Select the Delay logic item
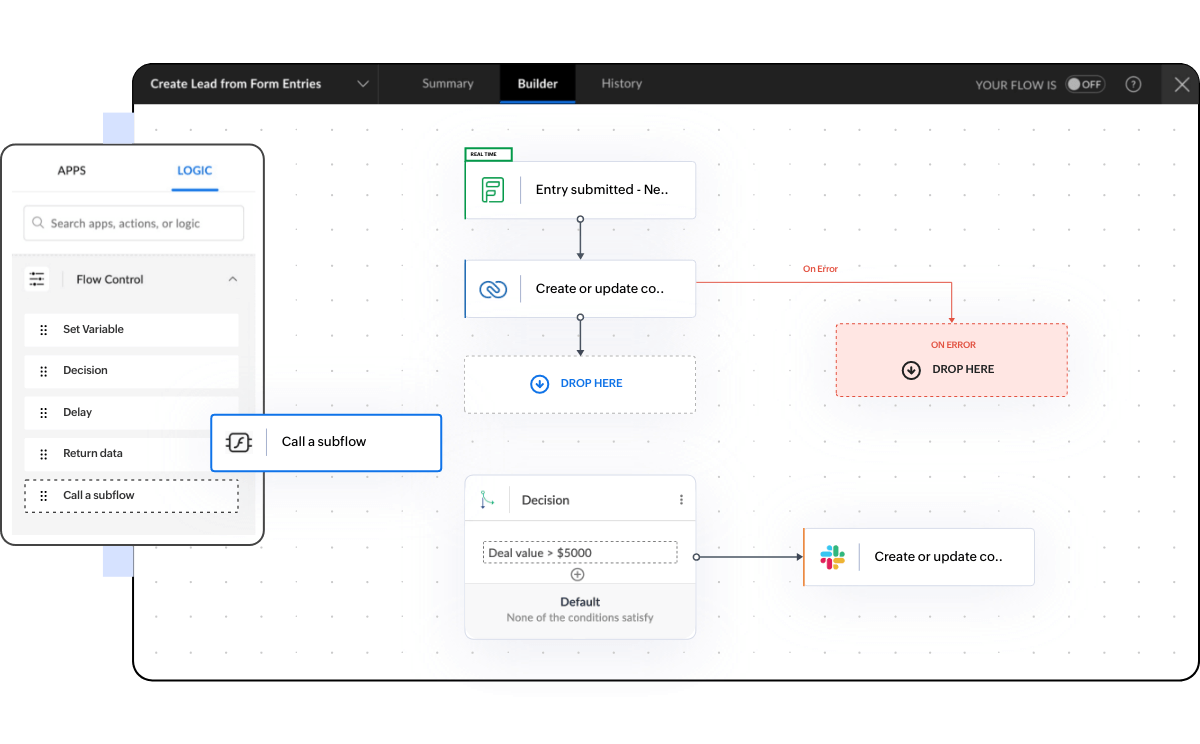The image size is (1200, 744). (131, 412)
